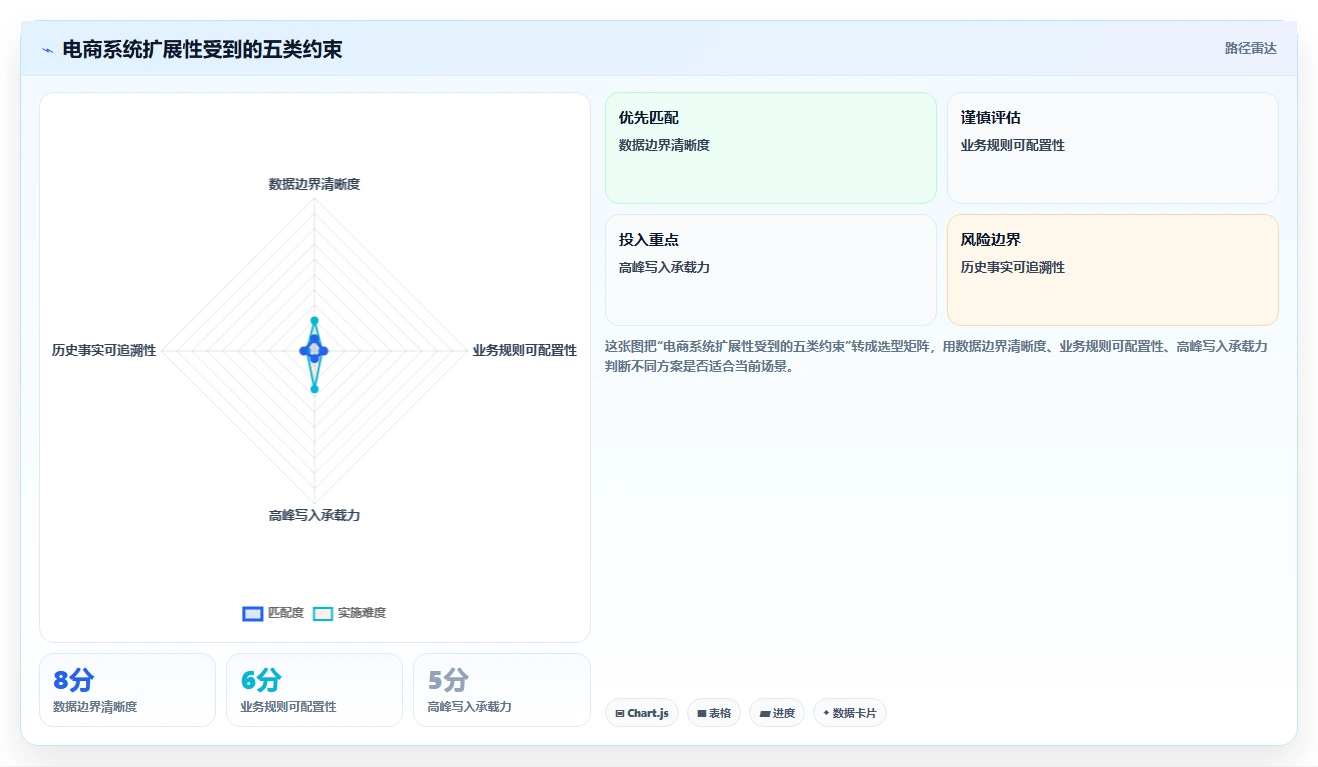1318x767 pixels.
Task: Click the 匹配度 legend label
Action: (x=286, y=613)
